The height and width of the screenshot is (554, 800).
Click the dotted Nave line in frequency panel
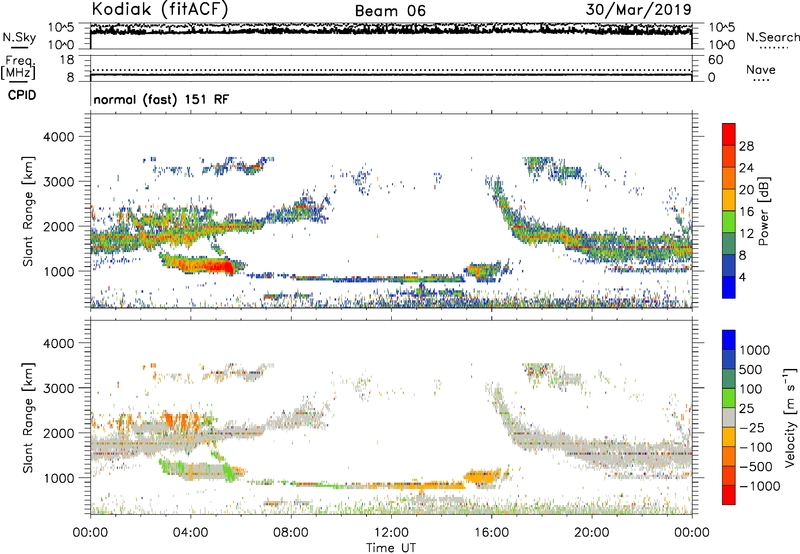click(x=391, y=70)
